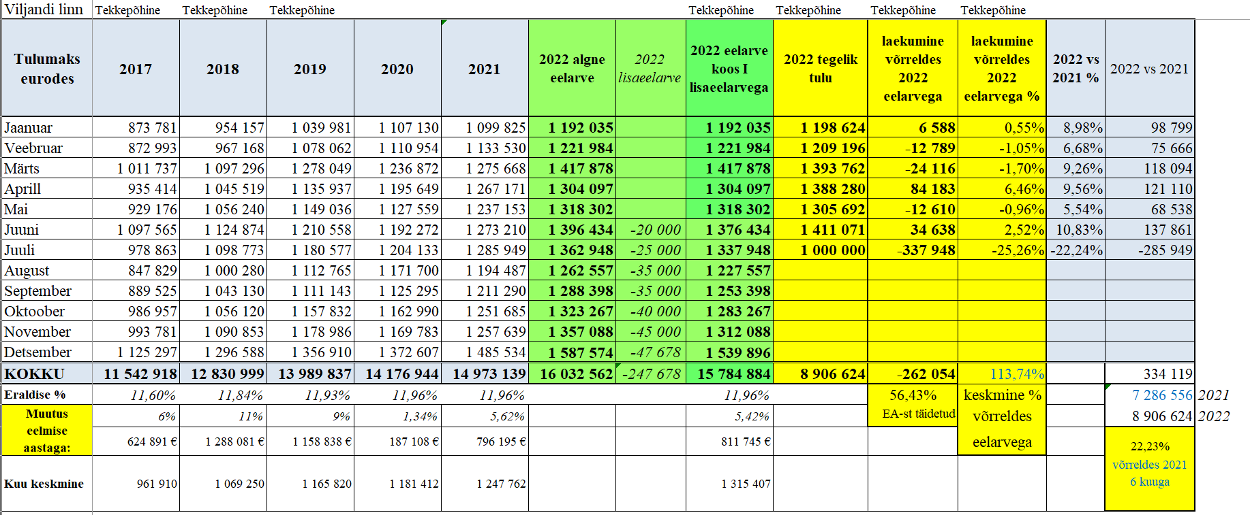This screenshot has height=515, width=1250.
Task: Click the 1,34% change cell under 2020
Action: point(397,415)
